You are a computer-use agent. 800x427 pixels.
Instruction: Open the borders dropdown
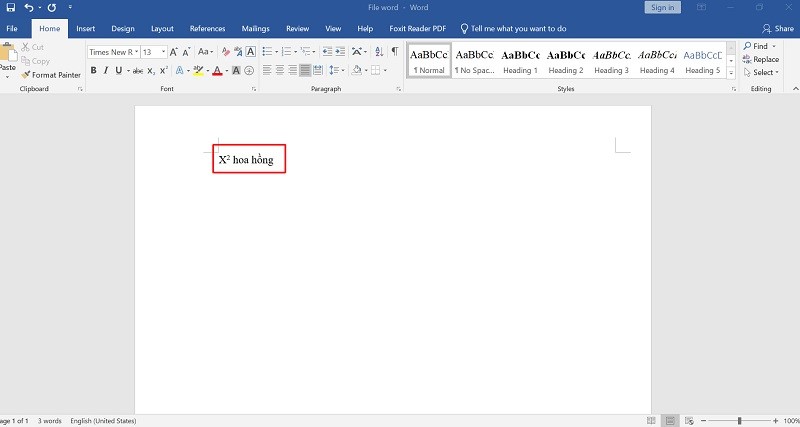(385, 70)
